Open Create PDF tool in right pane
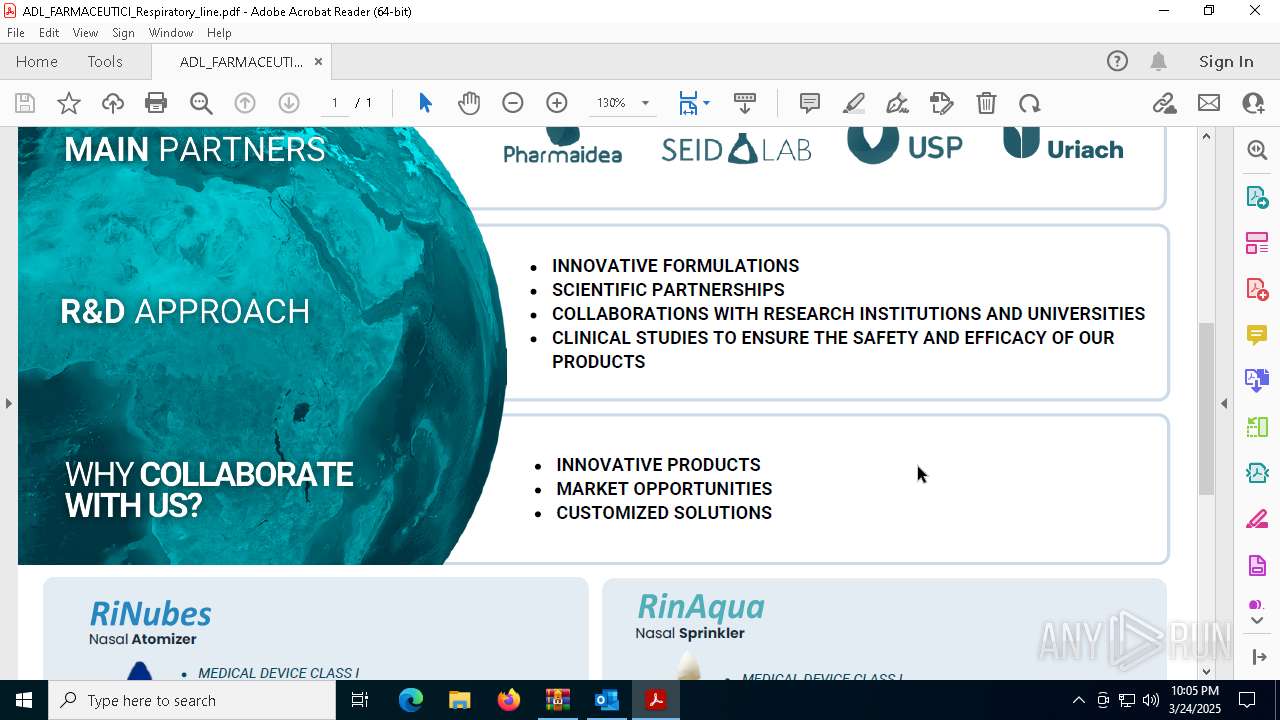The image size is (1280, 720). point(1257,289)
